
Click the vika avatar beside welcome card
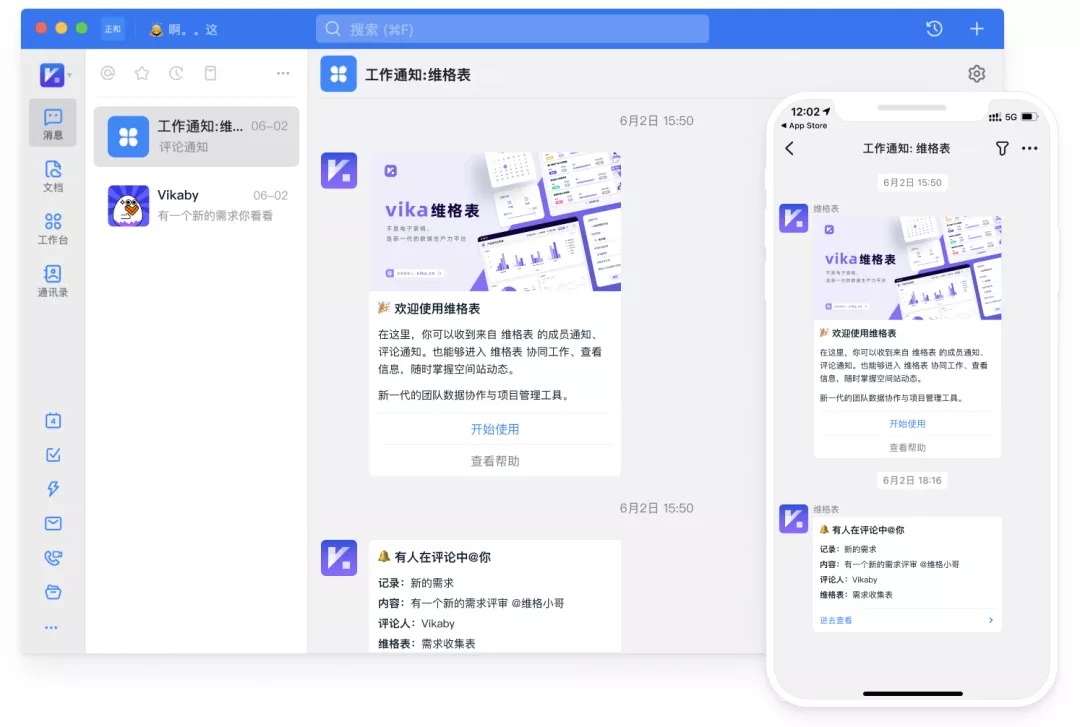(339, 170)
